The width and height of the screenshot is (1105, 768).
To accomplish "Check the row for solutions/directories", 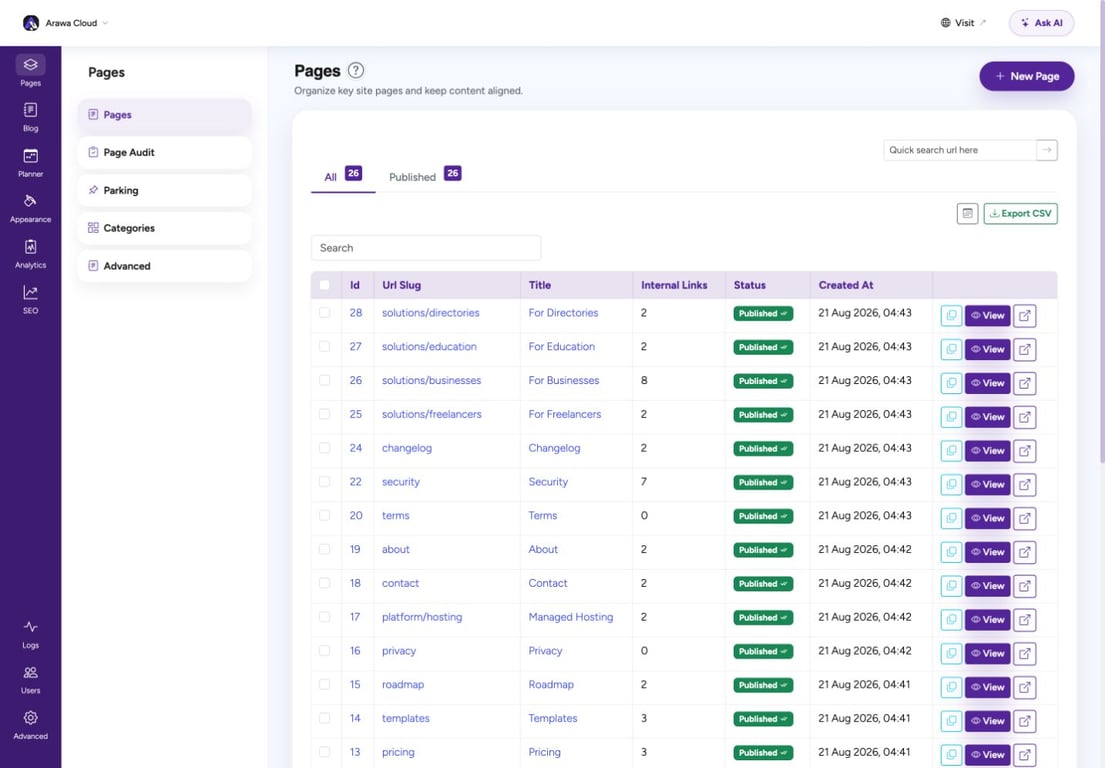I will point(324,313).
